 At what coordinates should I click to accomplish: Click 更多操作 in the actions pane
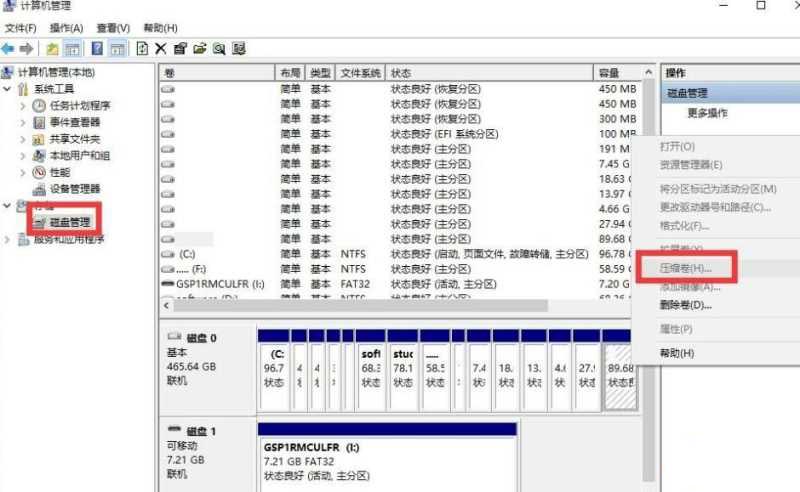coord(707,113)
